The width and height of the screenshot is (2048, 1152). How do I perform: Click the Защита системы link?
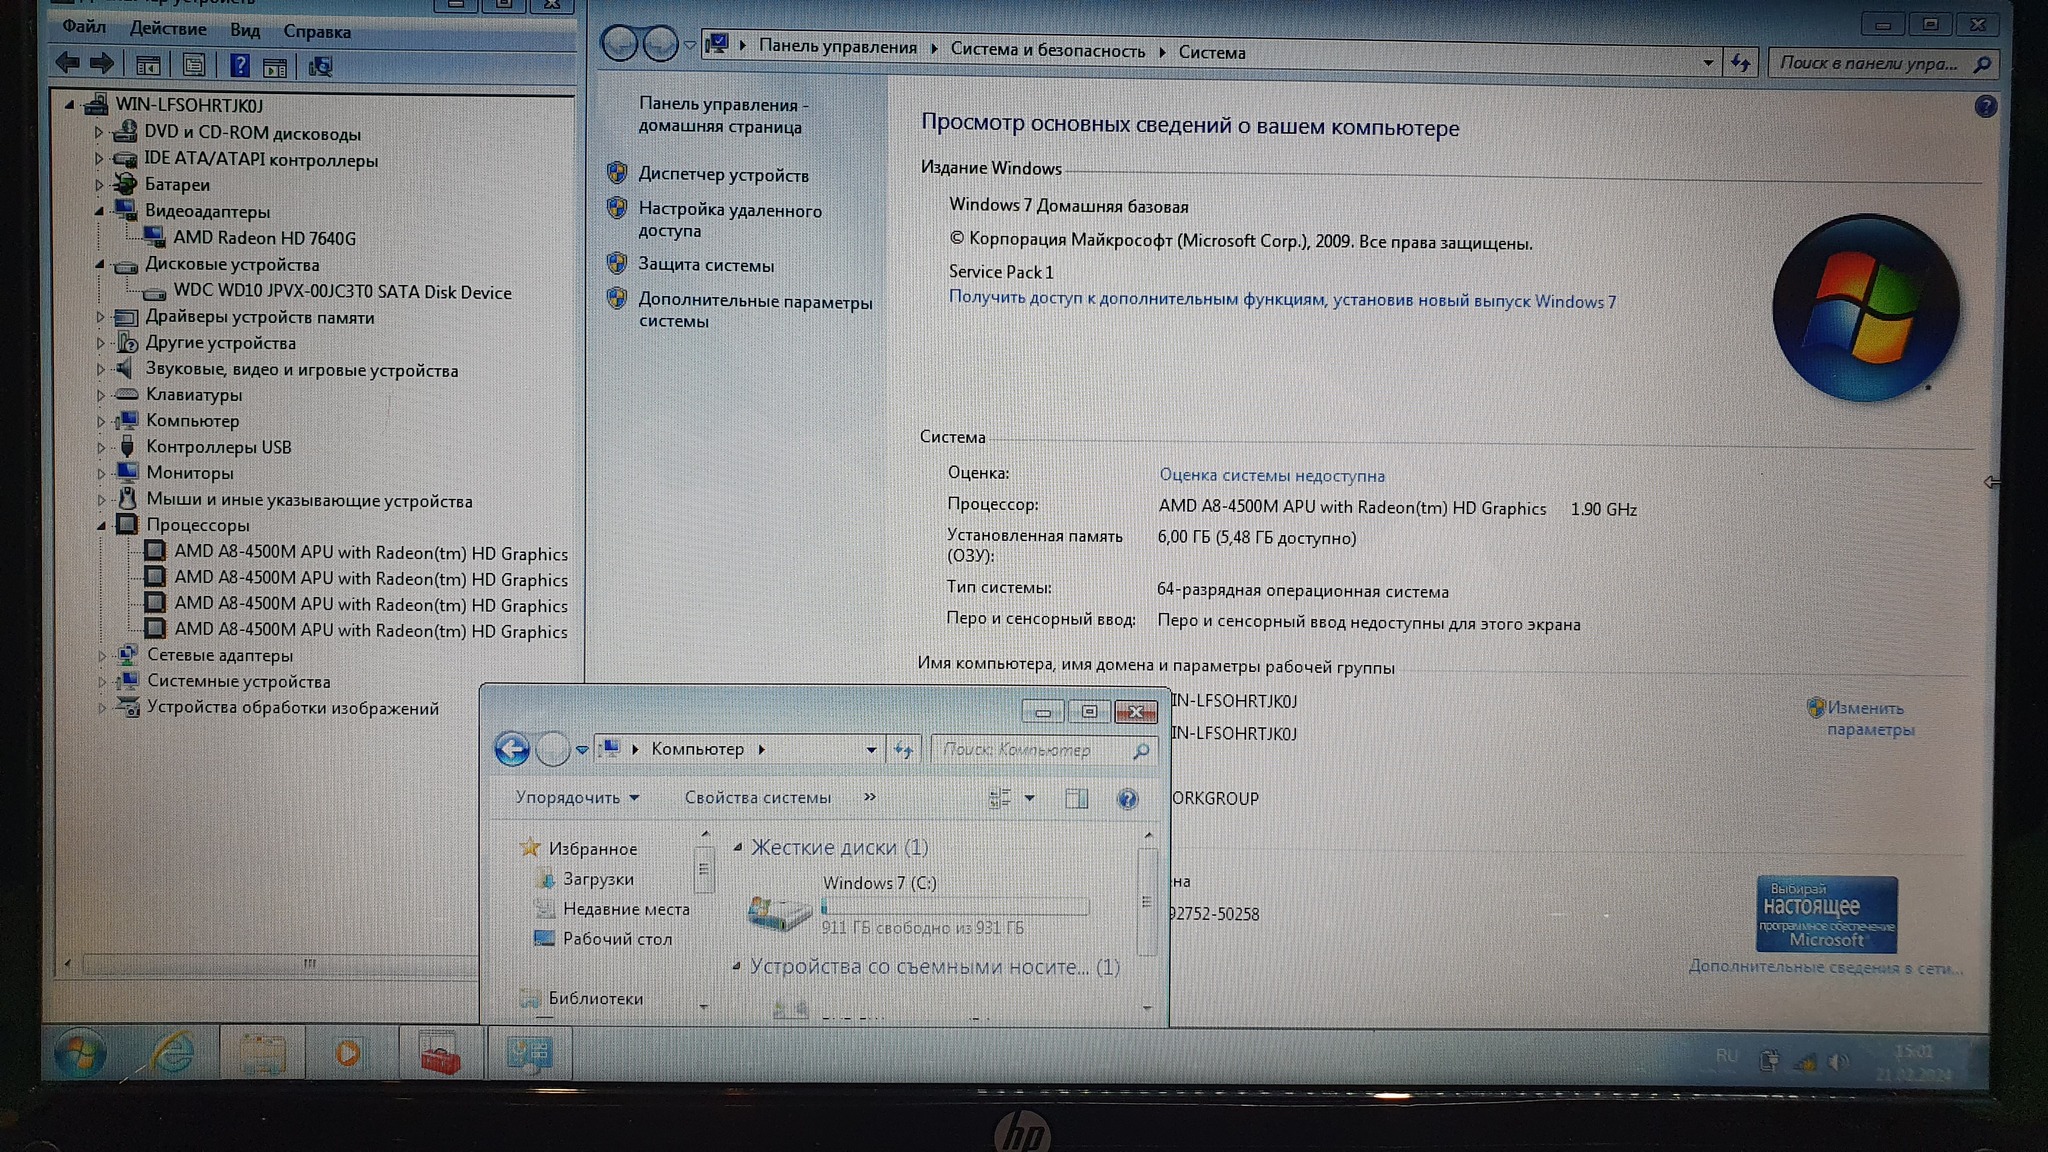point(706,265)
